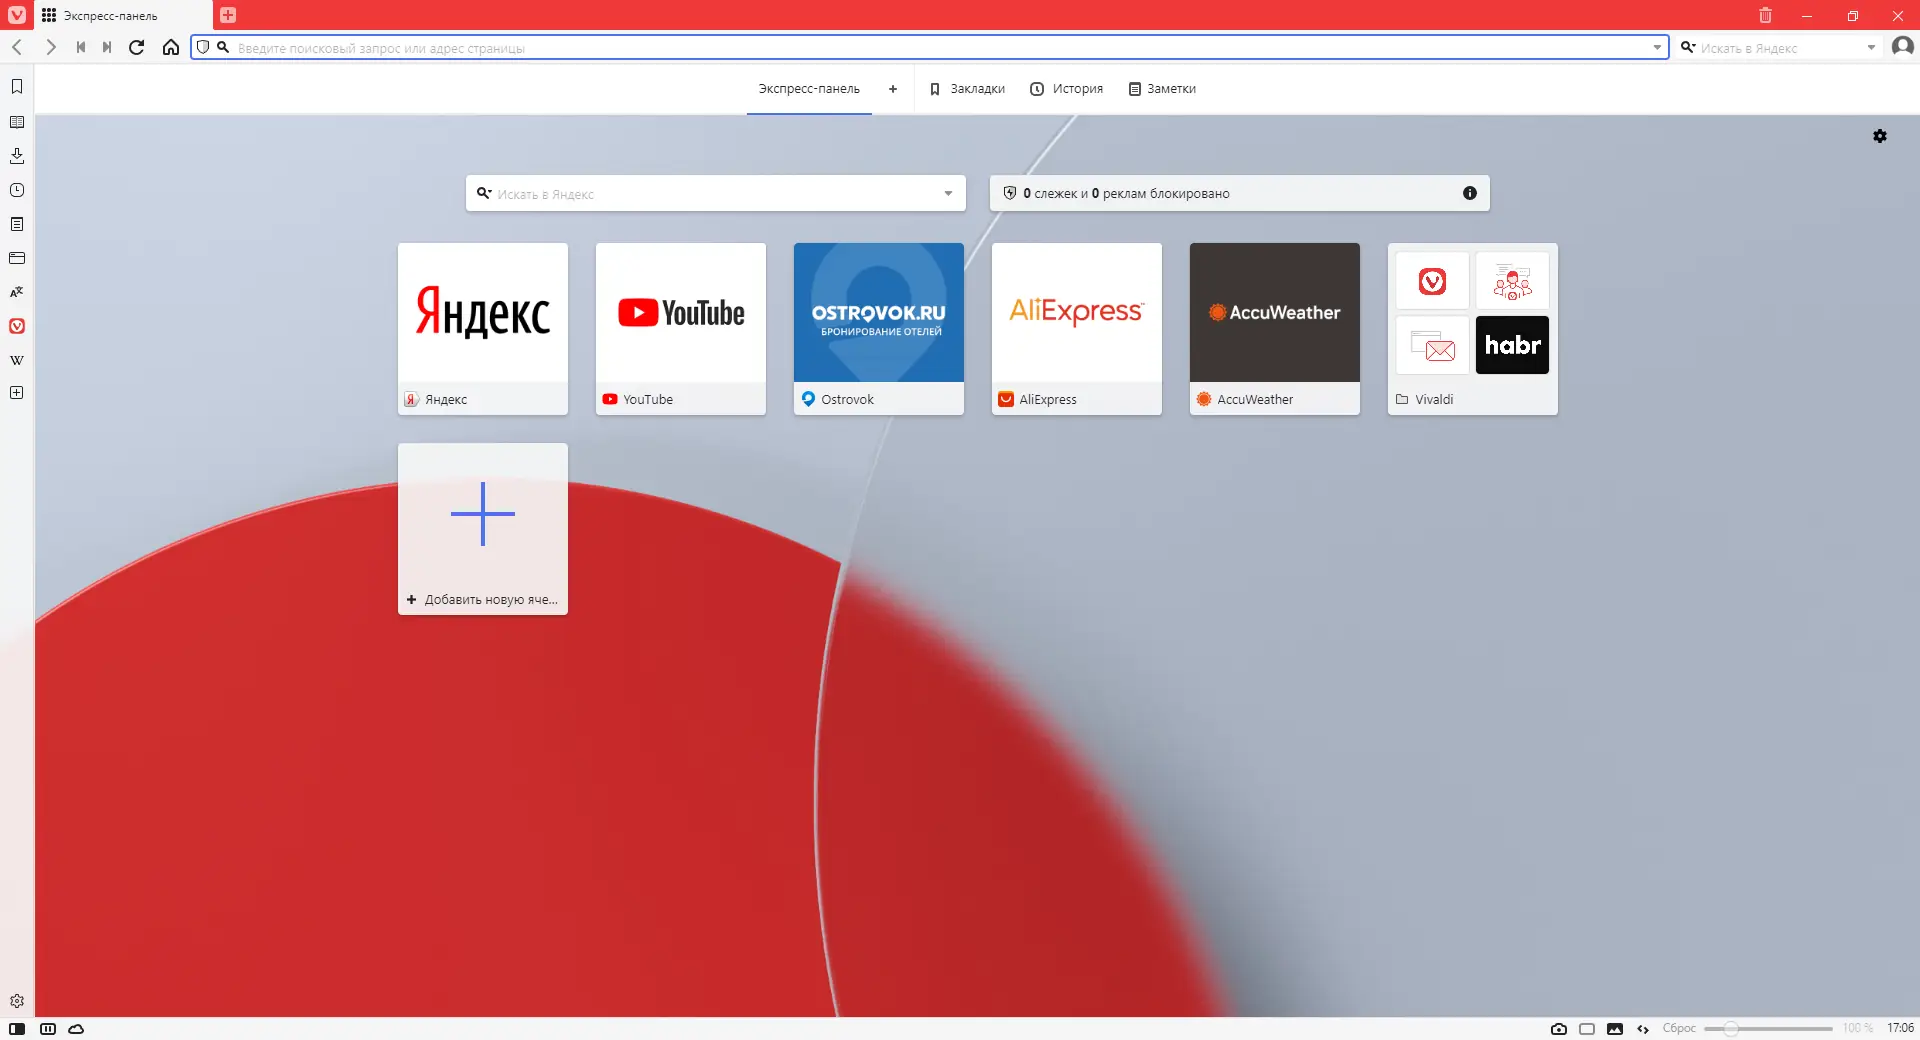Expand search engine dropdown in toolbar
The image size is (1920, 1040).
(1871, 47)
